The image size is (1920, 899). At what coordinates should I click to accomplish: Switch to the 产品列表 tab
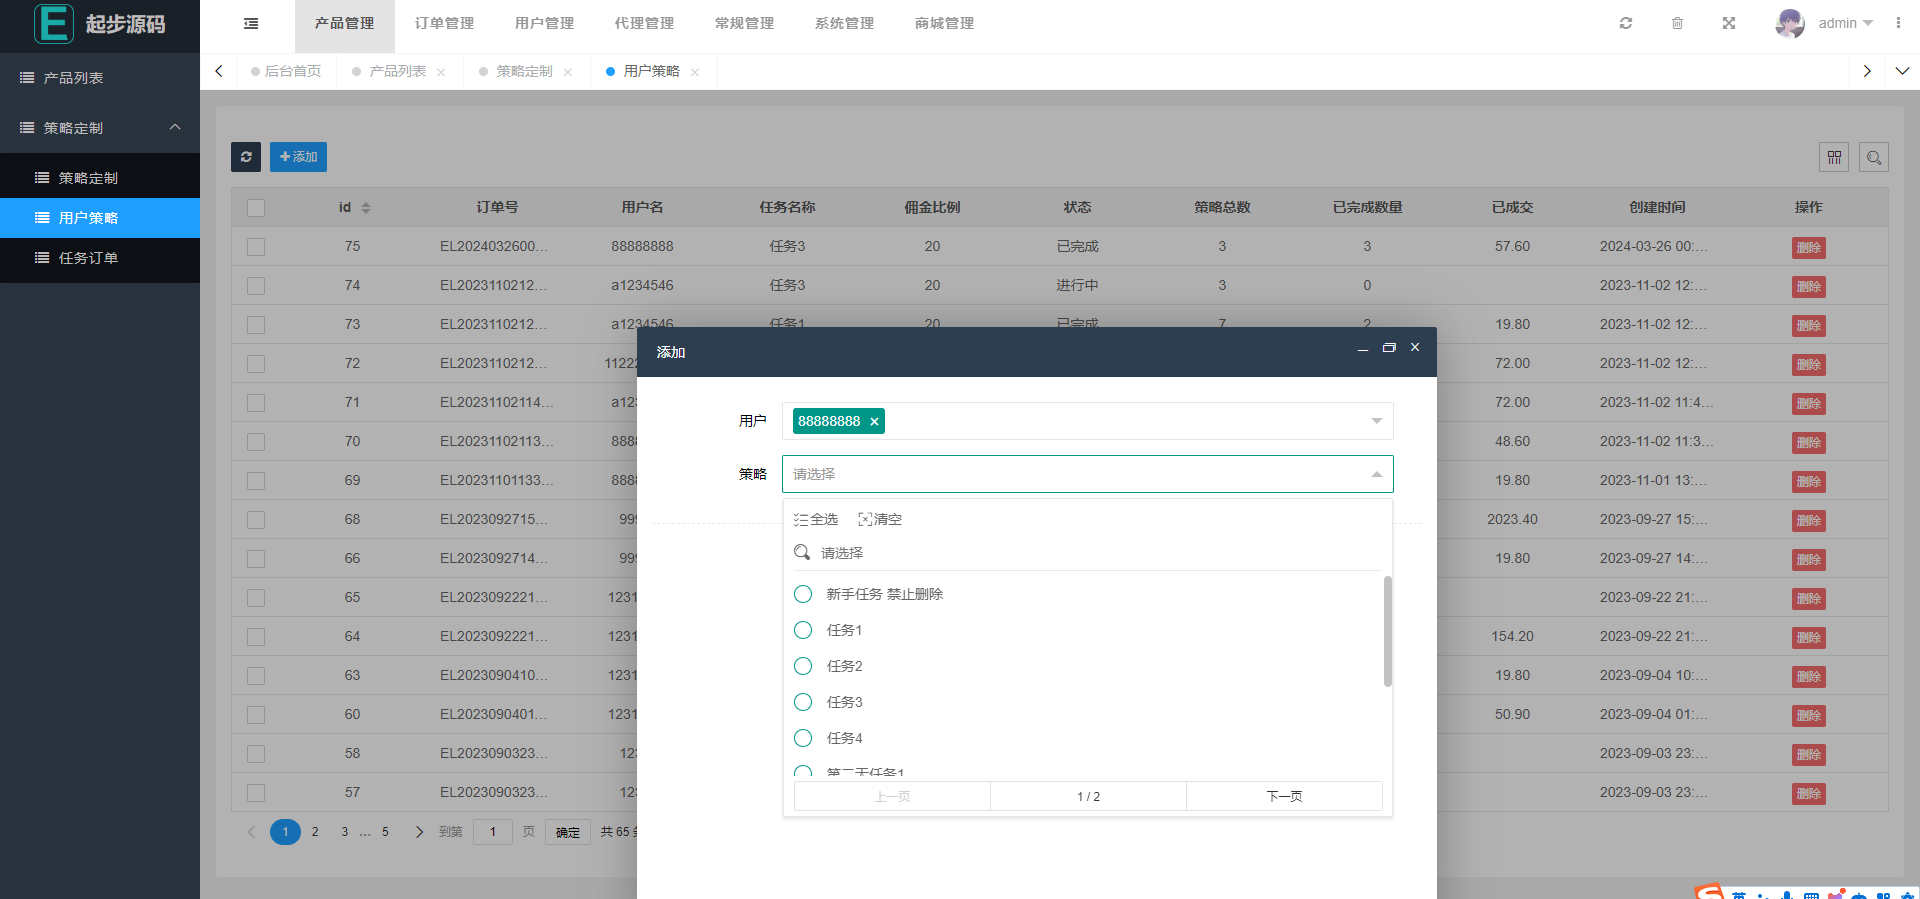pyautogui.click(x=397, y=71)
